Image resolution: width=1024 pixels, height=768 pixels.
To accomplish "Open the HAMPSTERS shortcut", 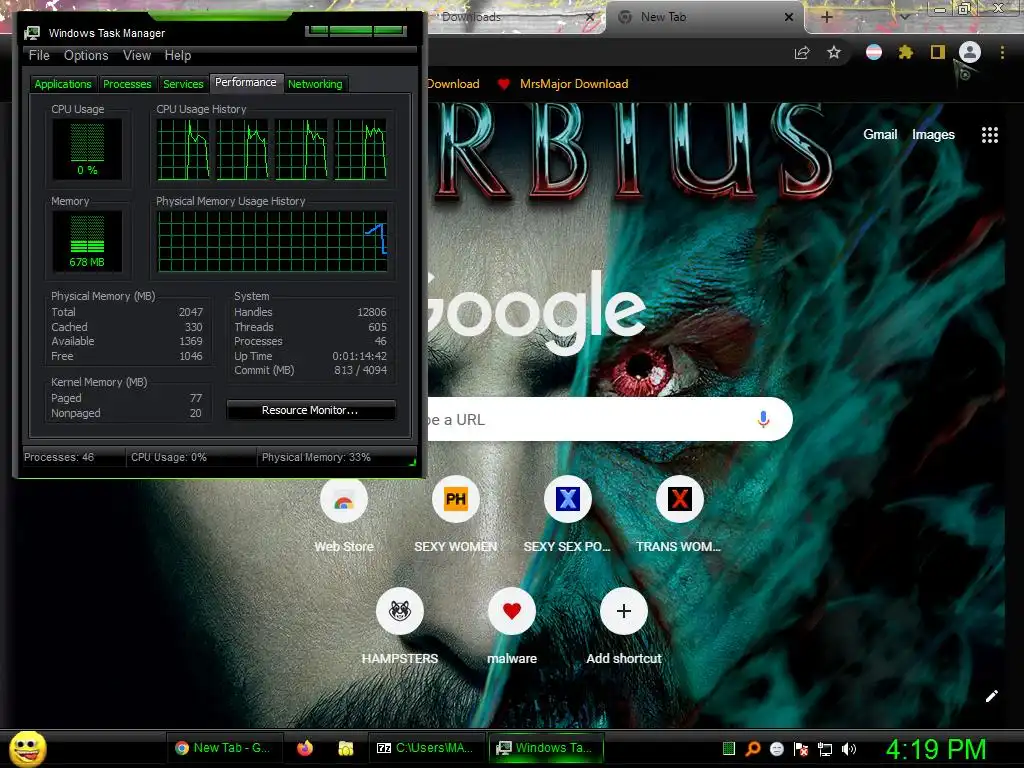I will pyautogui.click(x=400, y=611).
